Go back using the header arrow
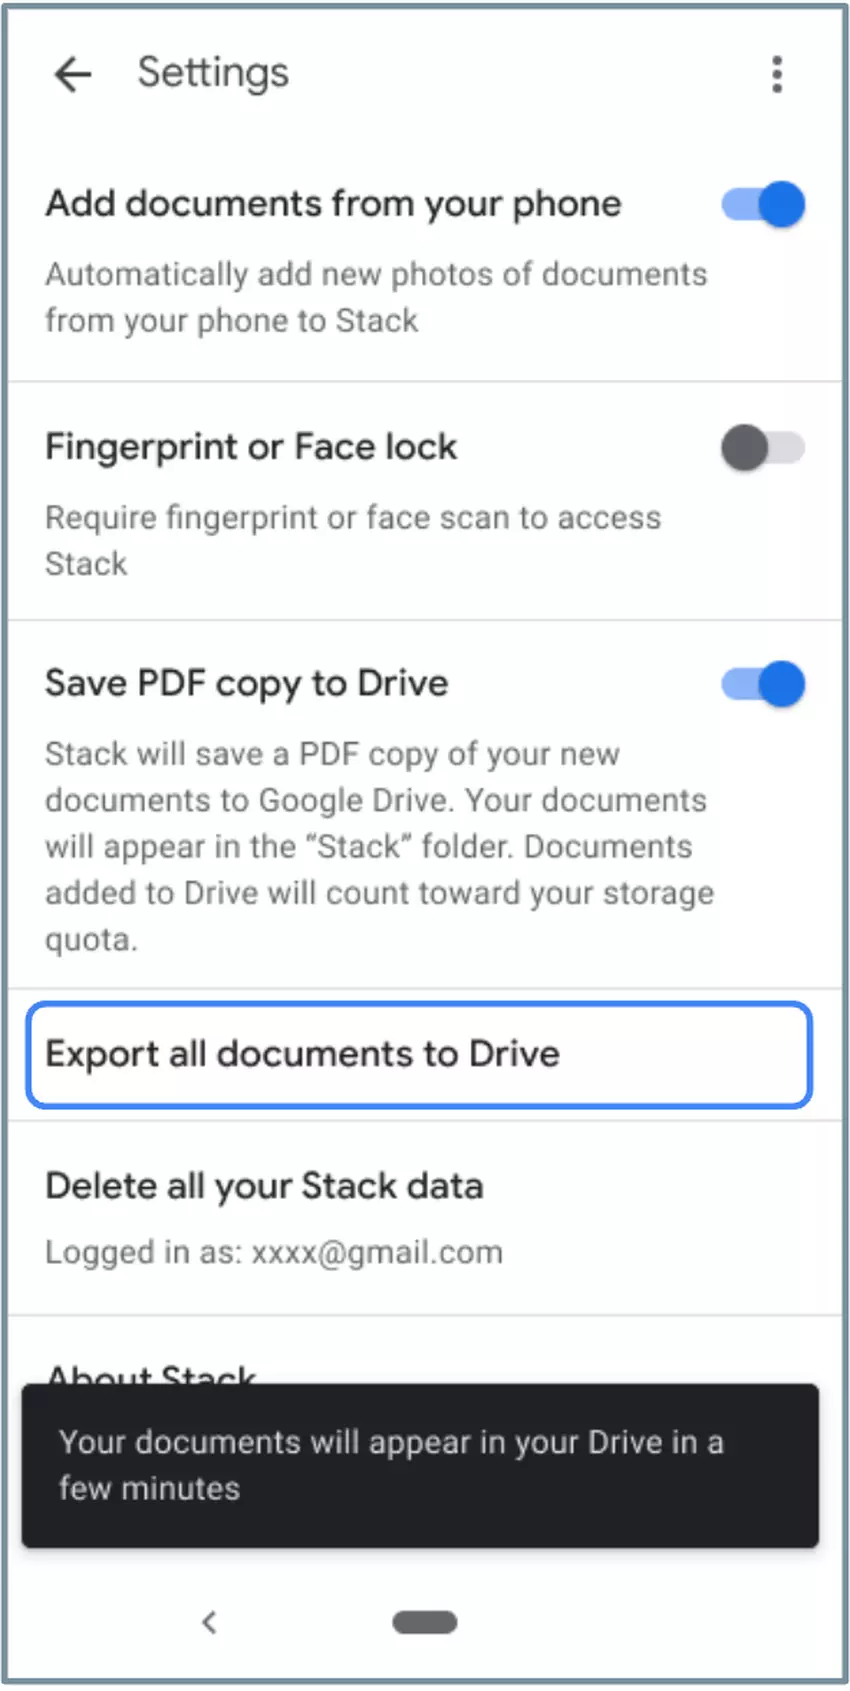The width and height of the screenshot is (850, 1691). click(73, 74)
